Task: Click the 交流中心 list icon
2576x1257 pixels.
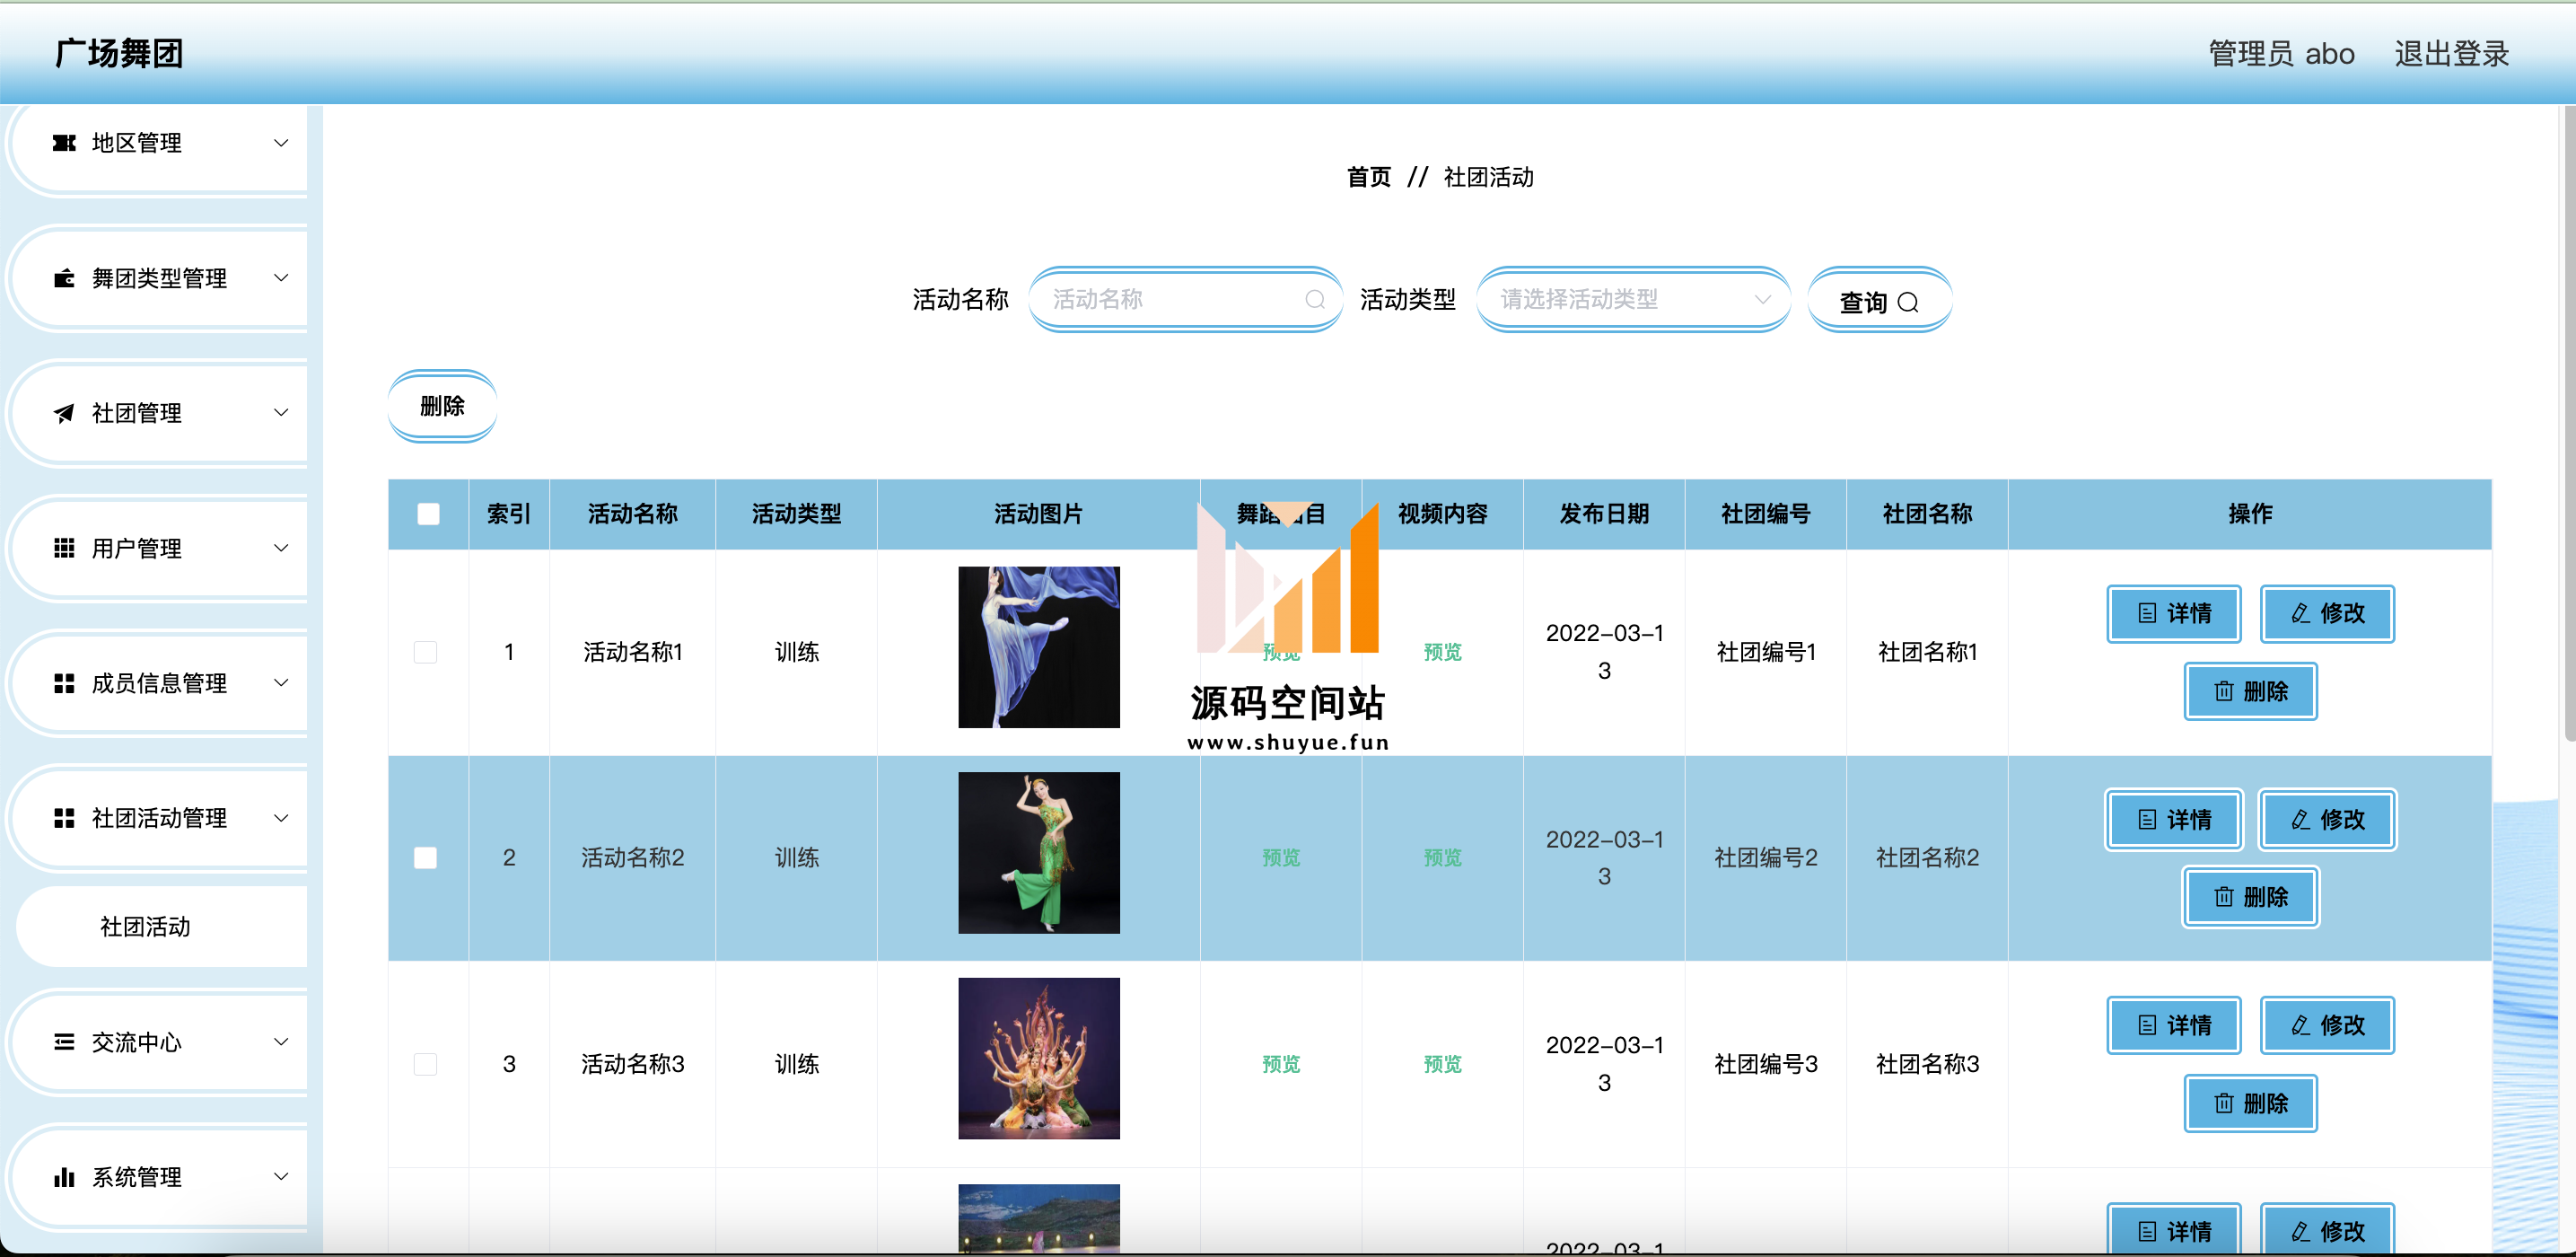Action: tap(64, 1042)
